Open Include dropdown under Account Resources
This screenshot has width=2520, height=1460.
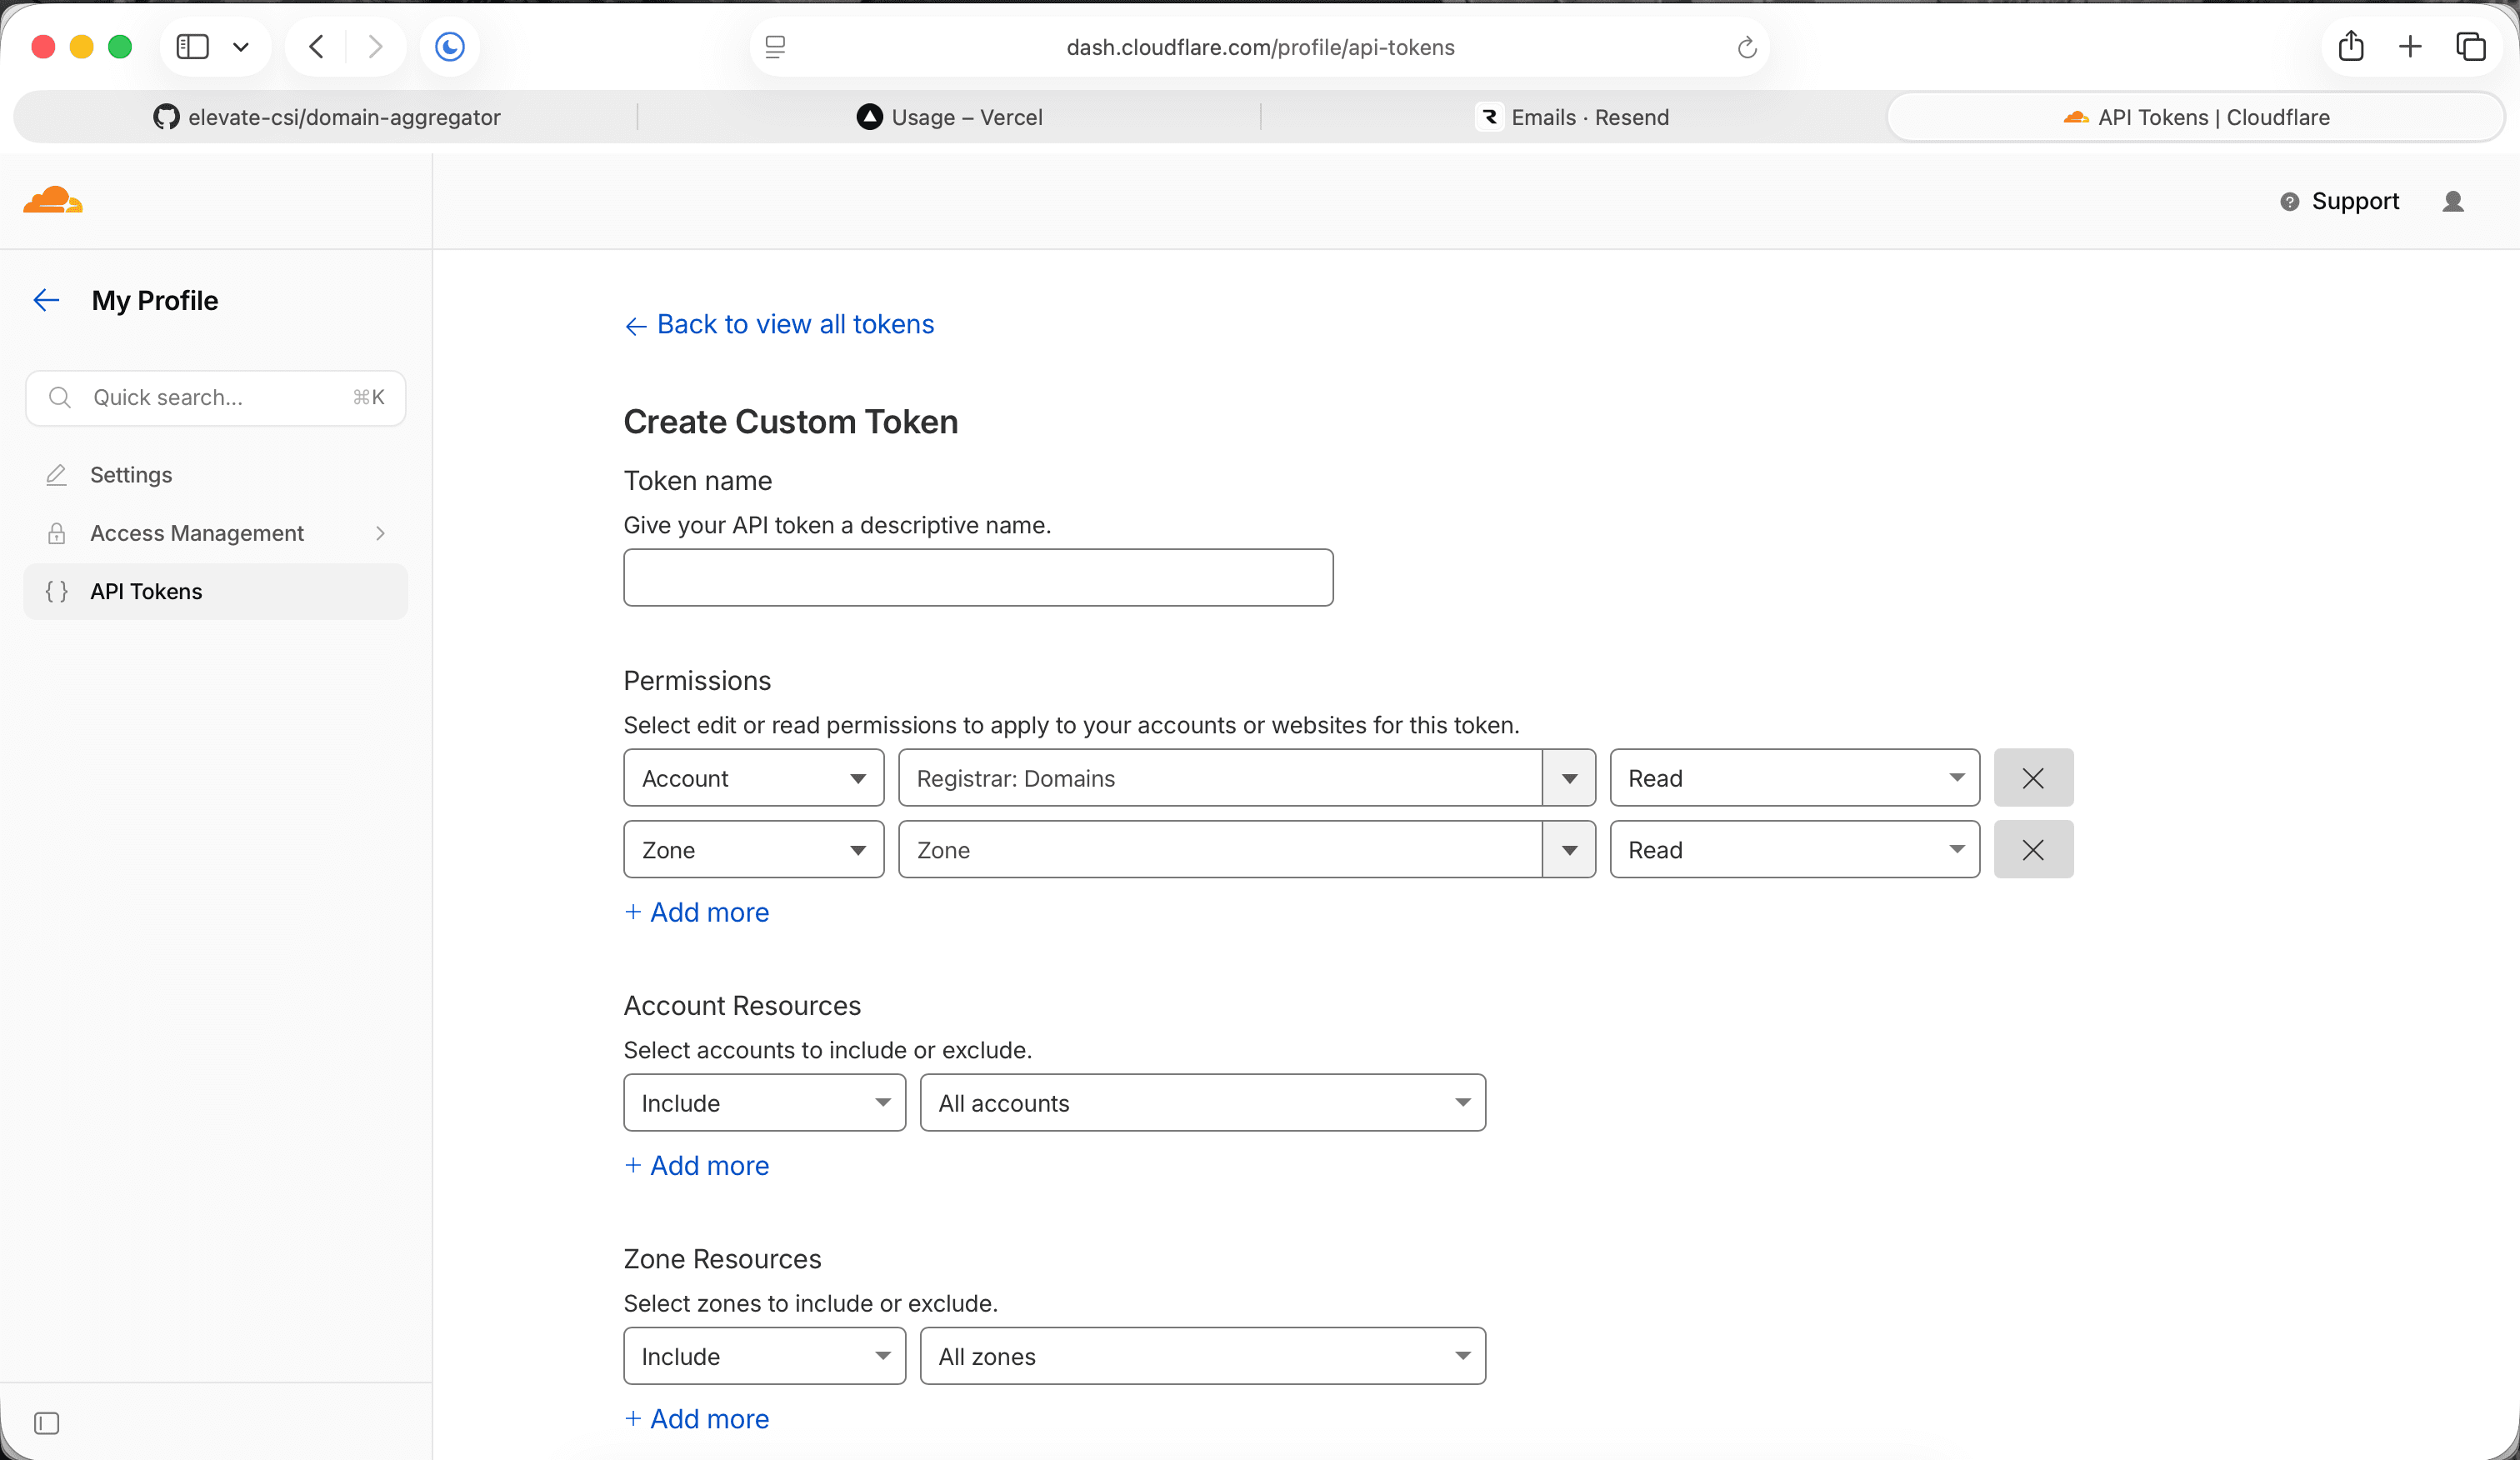pos(765,1103)
